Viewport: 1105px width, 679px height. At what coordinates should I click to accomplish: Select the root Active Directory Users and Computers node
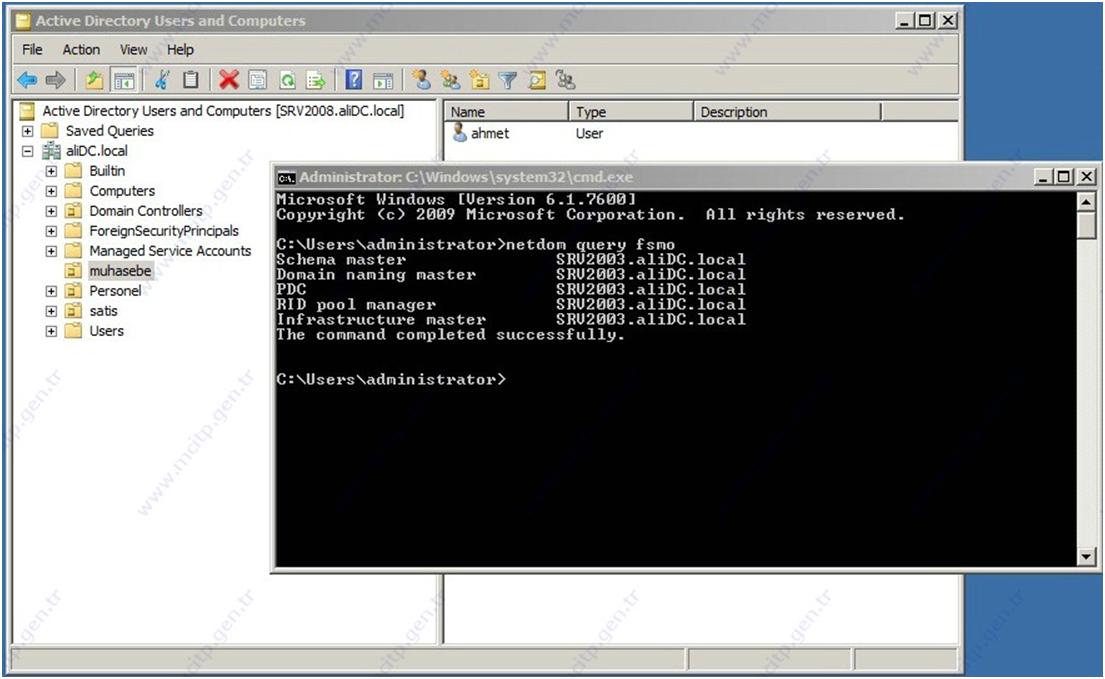(223, 111)
